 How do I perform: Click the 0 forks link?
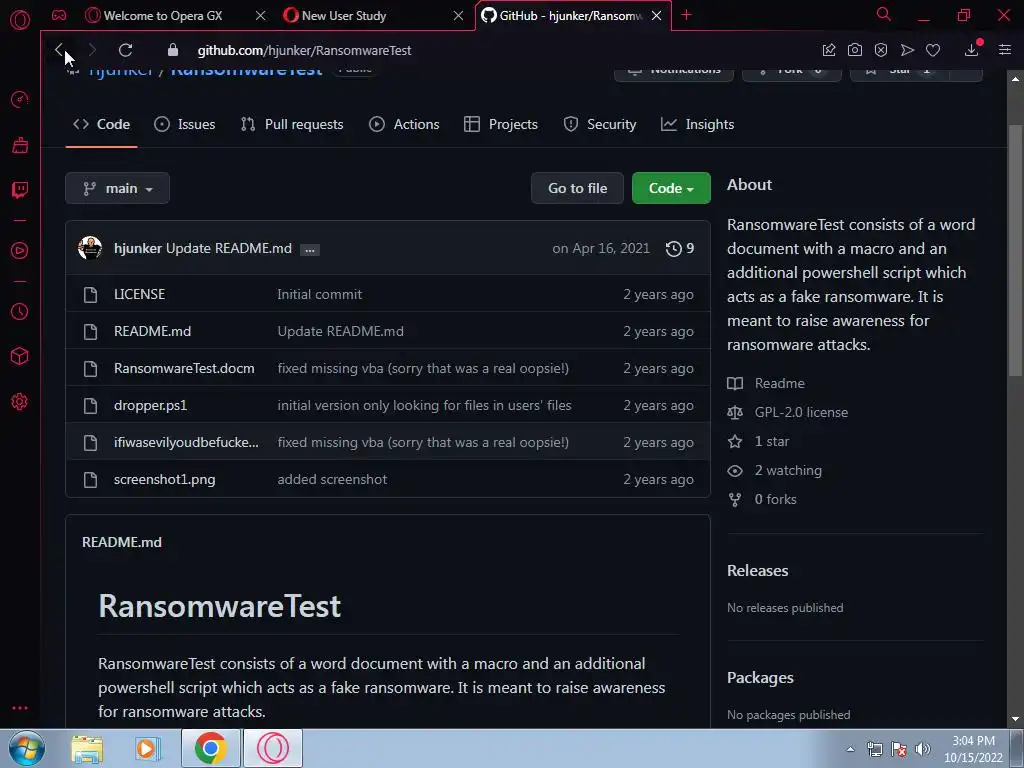[x=775, y=499]
